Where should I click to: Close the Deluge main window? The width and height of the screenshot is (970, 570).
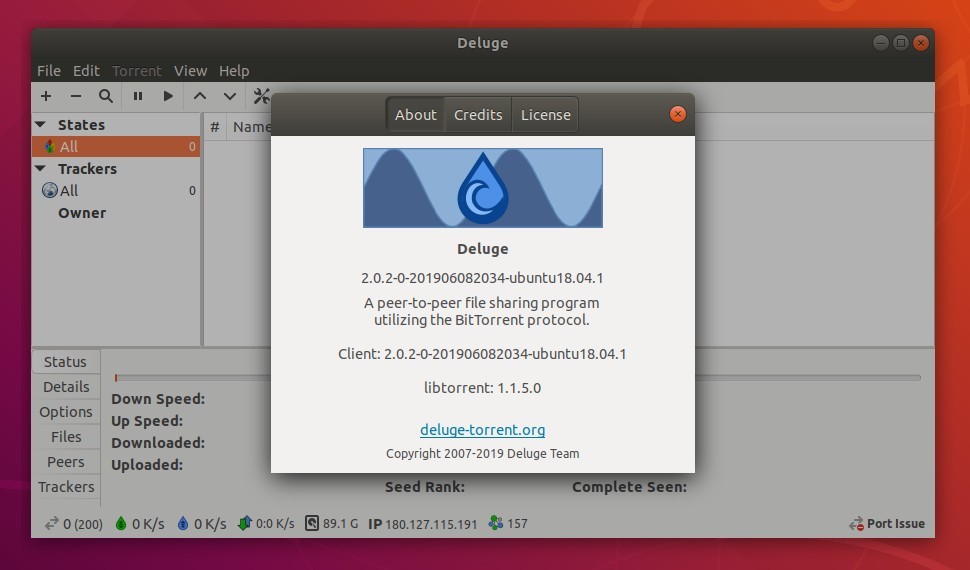pyautogui.click(x=921, y=43)
